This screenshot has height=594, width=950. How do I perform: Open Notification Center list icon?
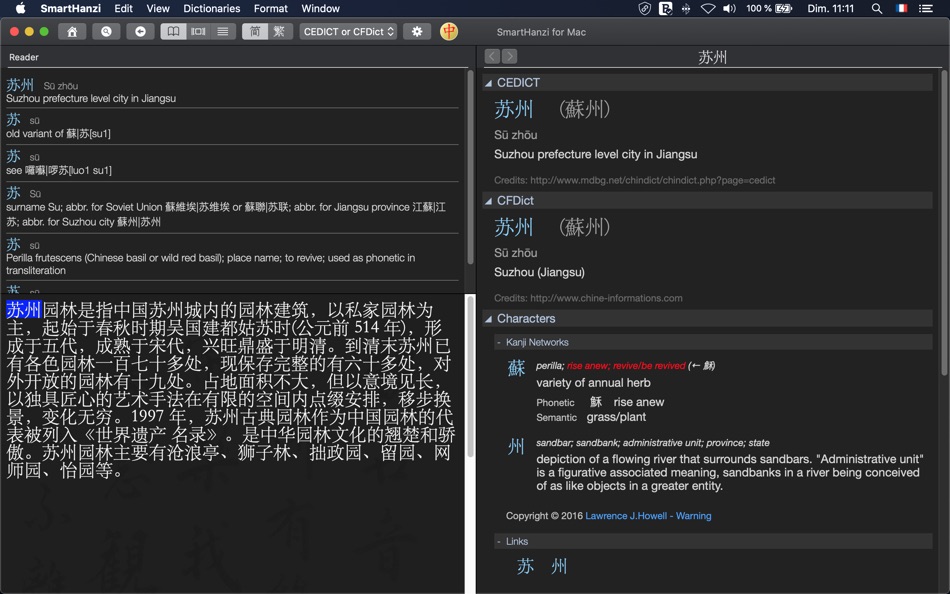(926, 8)
